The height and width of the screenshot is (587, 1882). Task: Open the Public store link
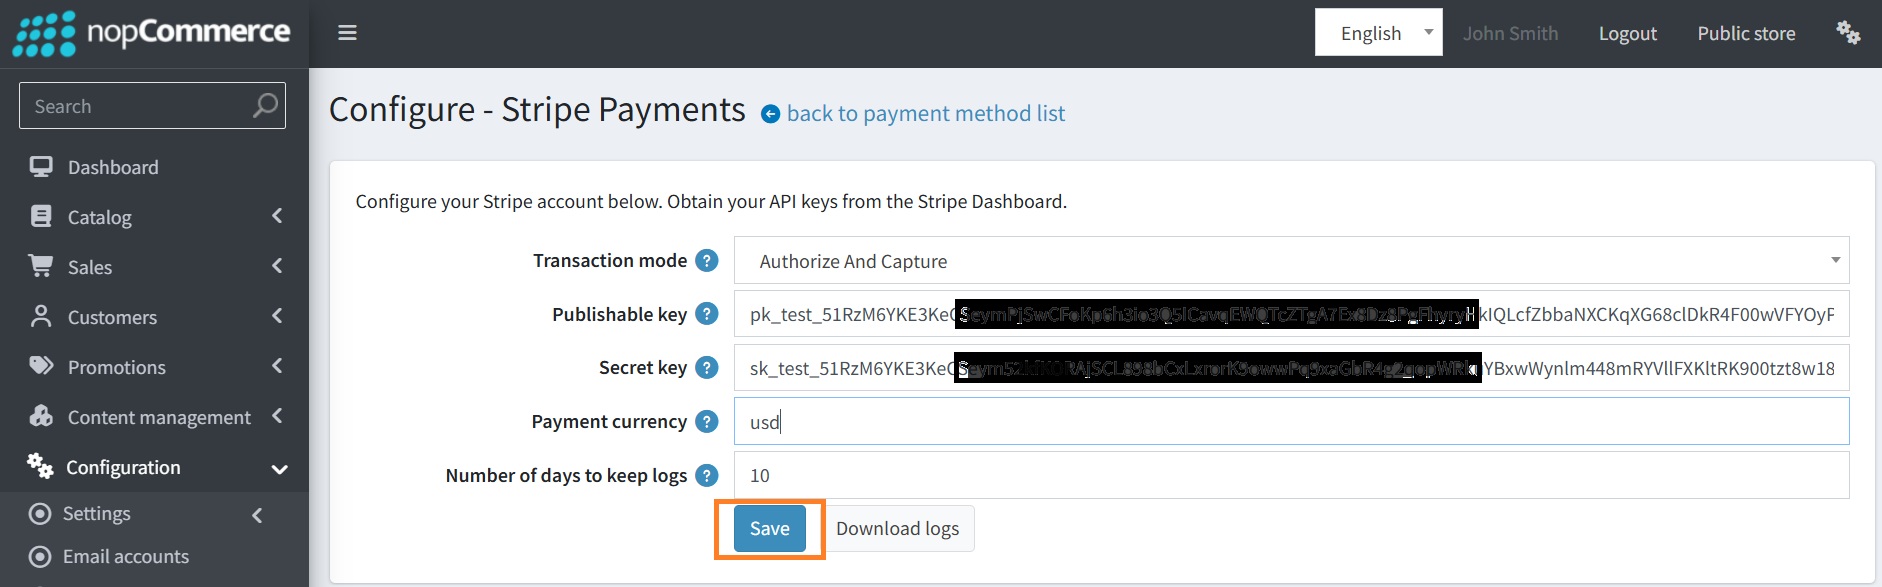point(1746,33)
